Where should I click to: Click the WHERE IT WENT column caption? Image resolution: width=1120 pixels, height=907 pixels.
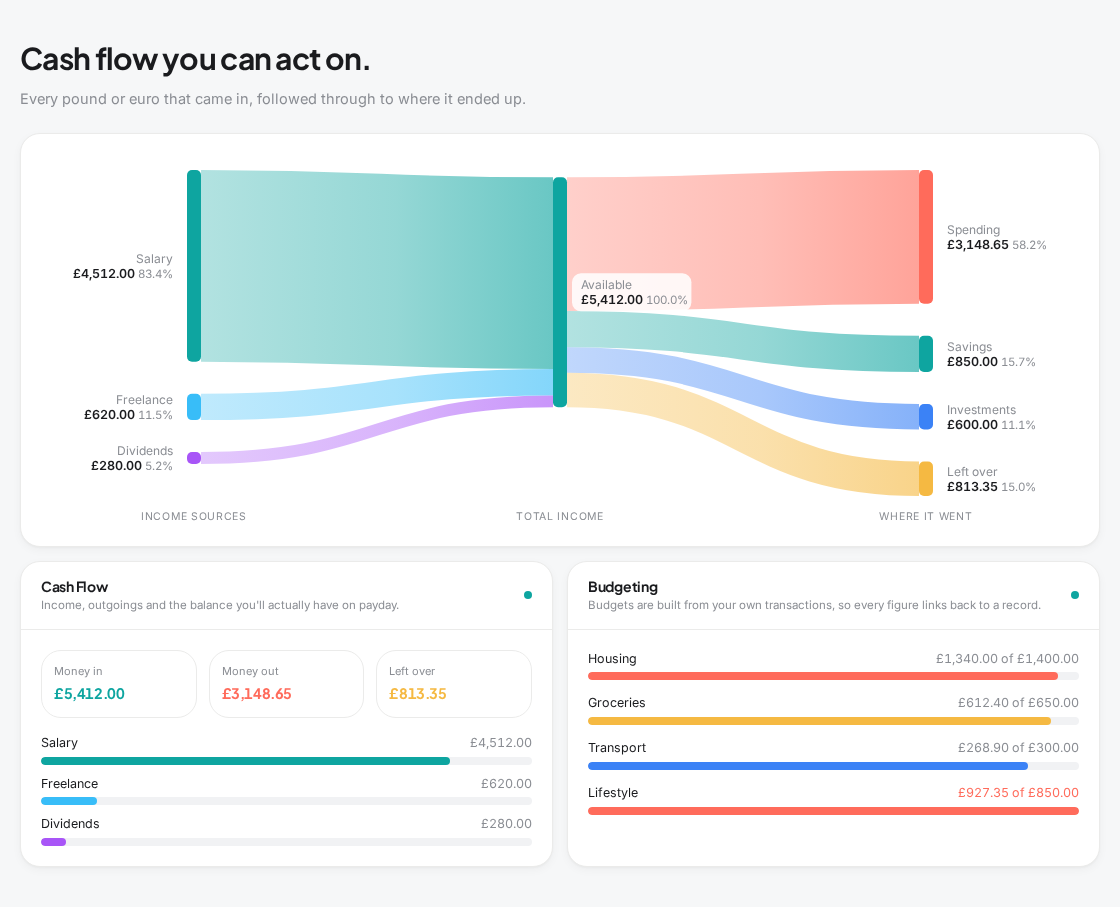point(925,516)
